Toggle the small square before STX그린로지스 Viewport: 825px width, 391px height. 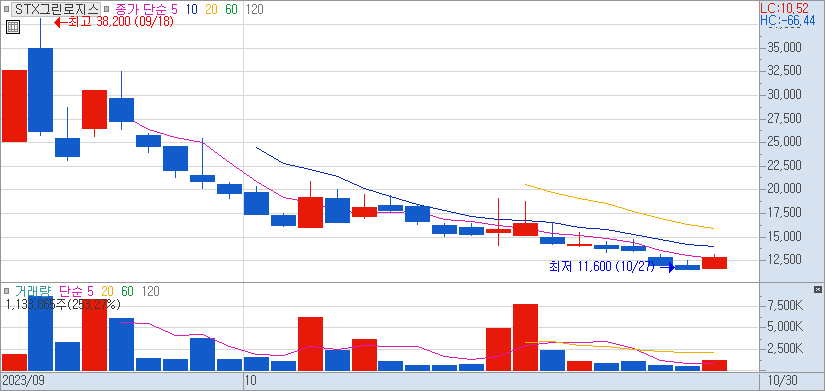click(x=6, y=9)
